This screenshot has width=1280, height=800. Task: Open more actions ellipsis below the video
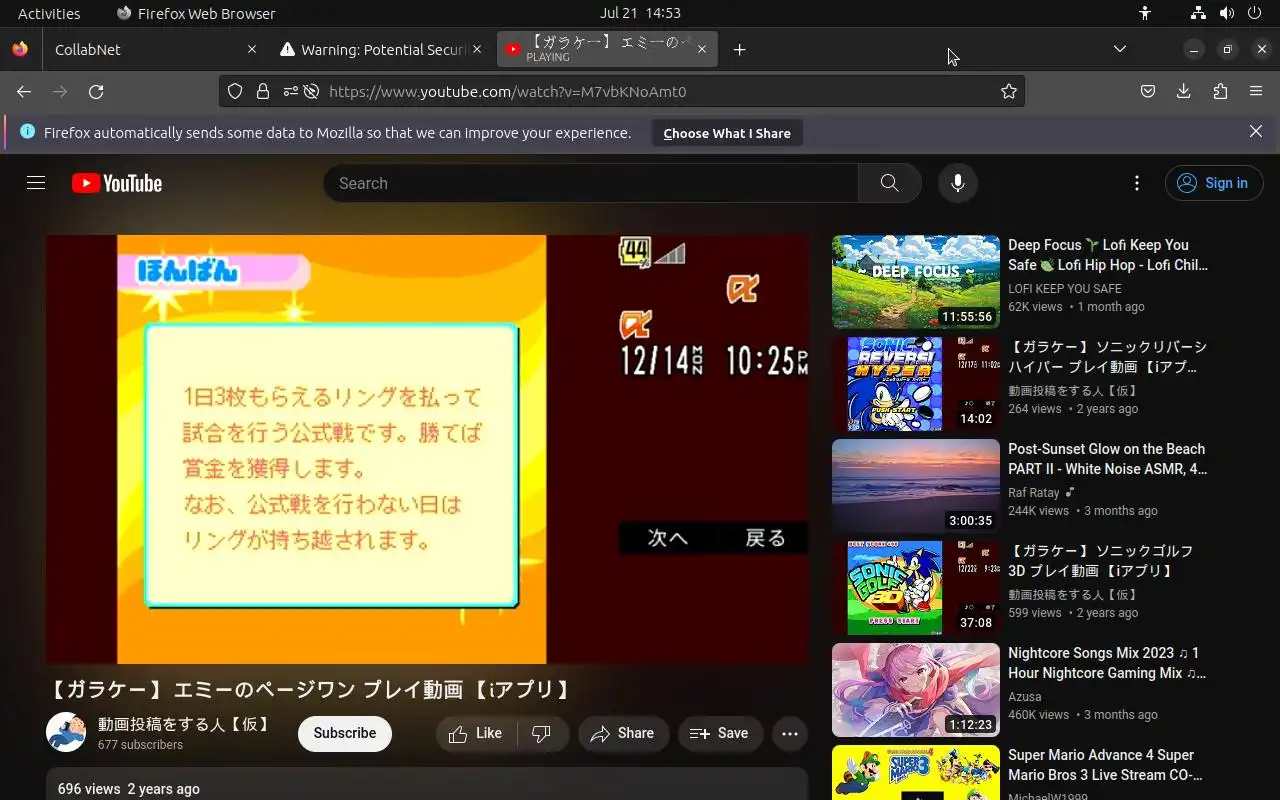pyautogui.click(x=789, y=734)
